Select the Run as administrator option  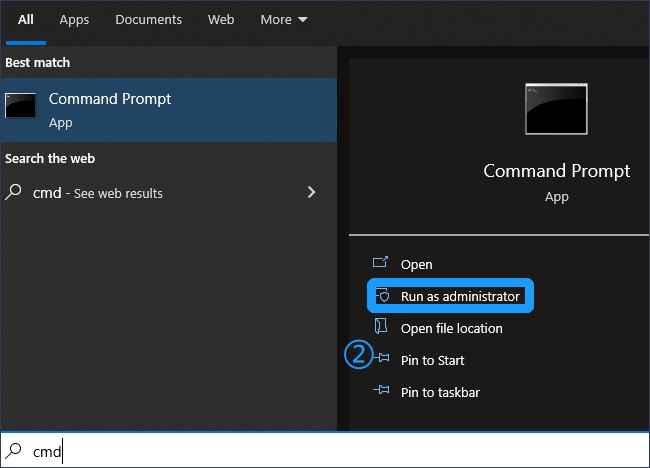pos(460,296)
